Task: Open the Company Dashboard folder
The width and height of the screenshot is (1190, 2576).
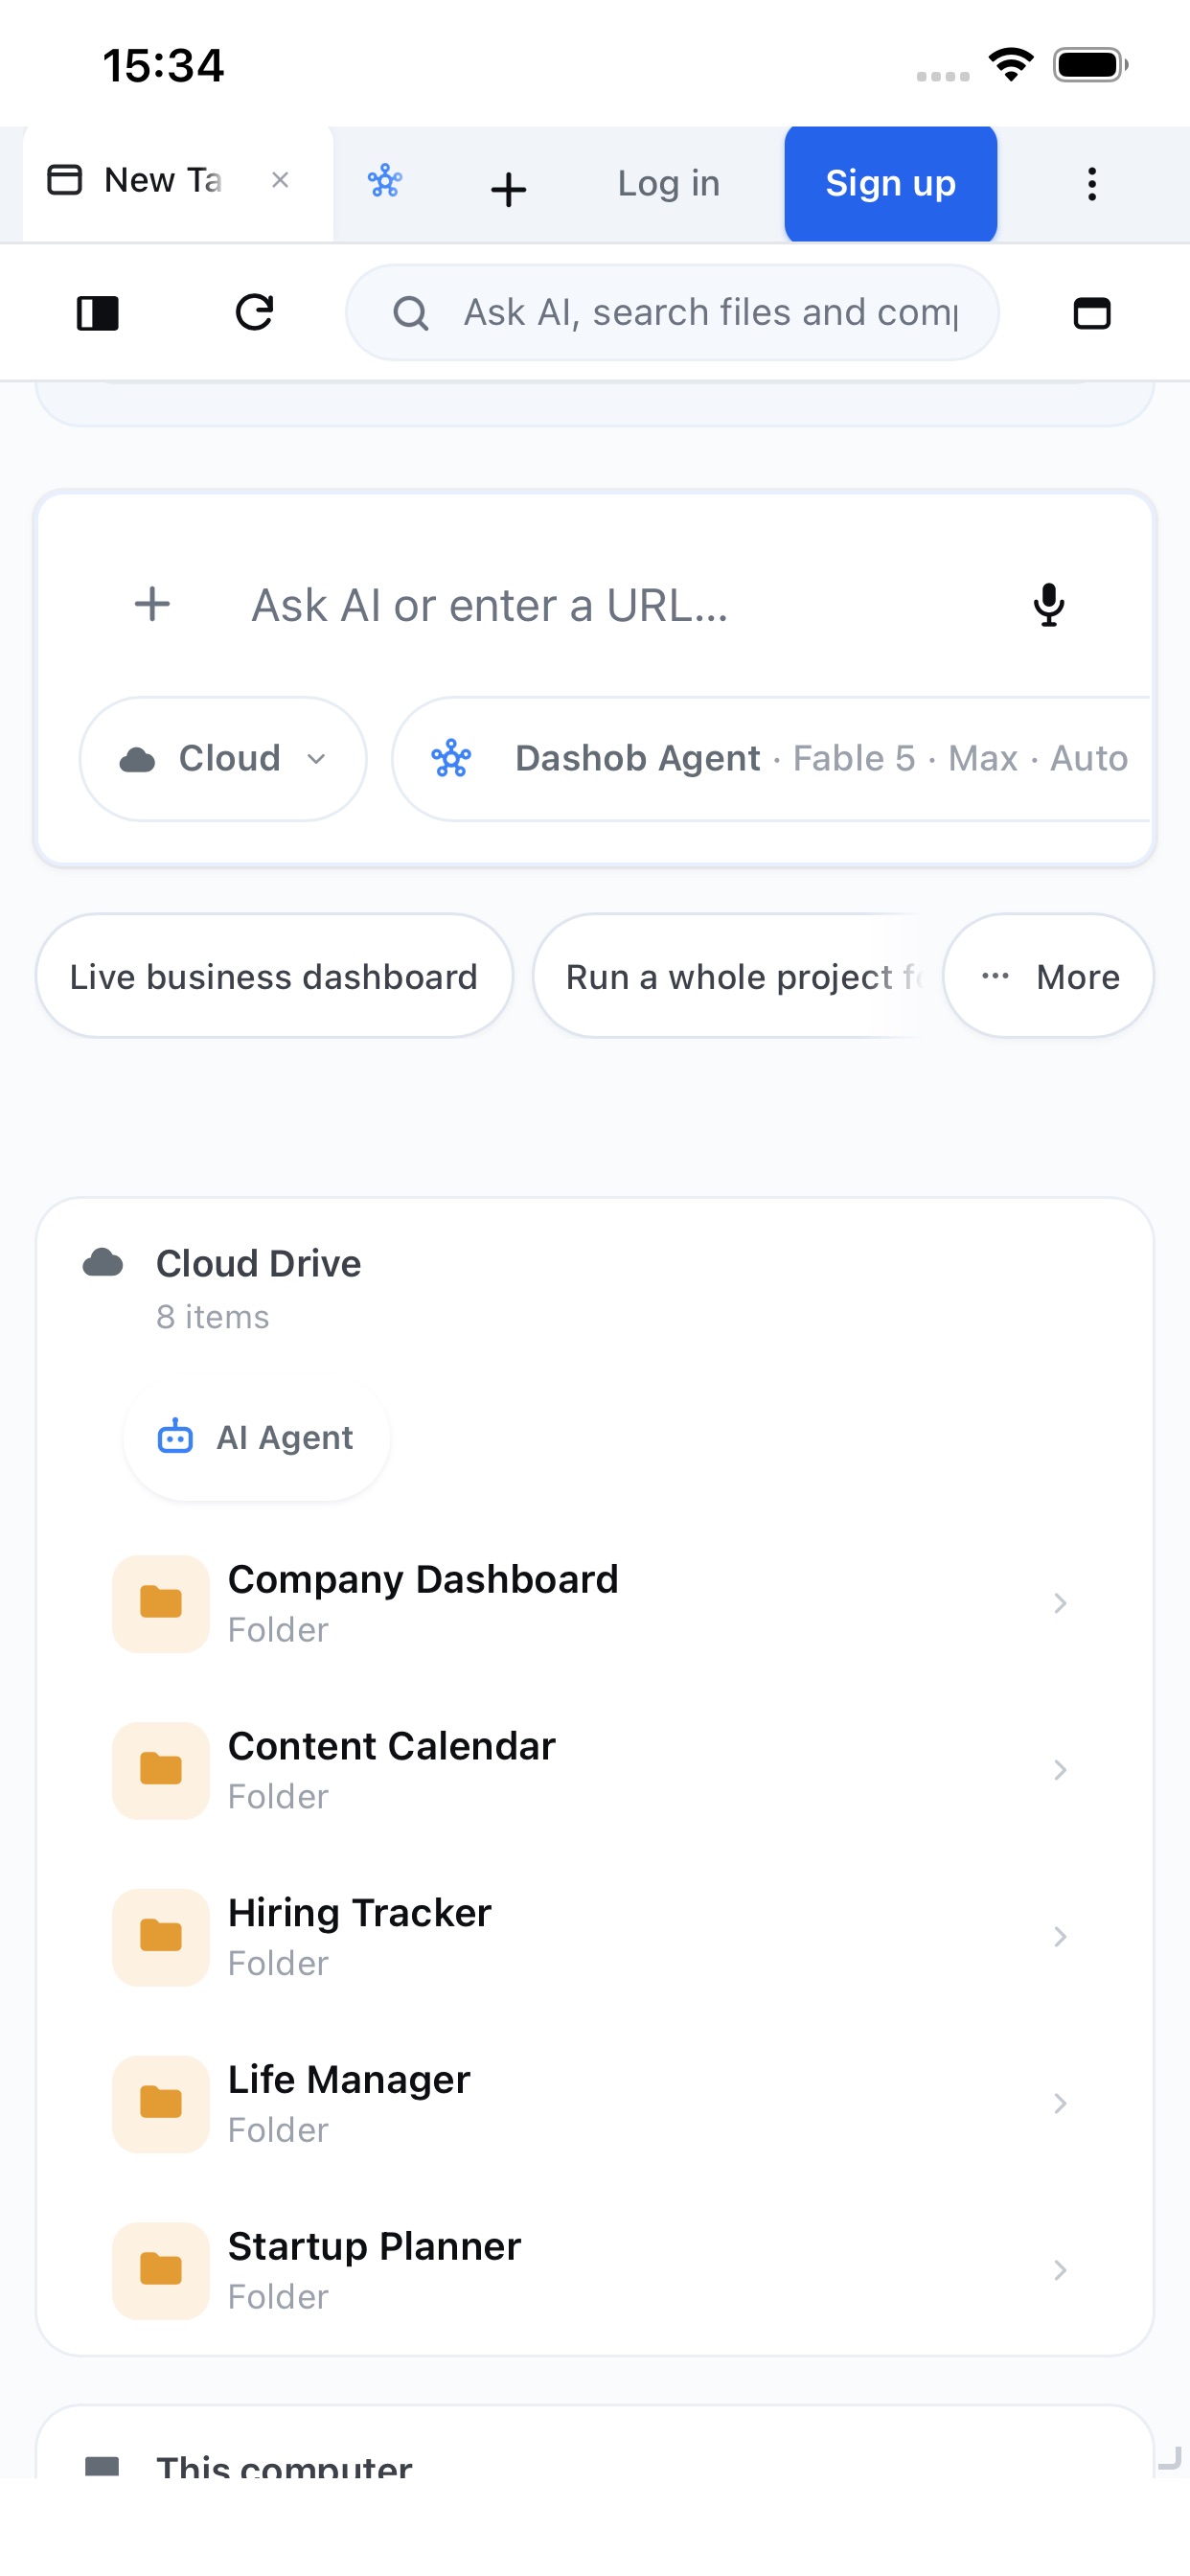Action: [x=595, y=1603]
